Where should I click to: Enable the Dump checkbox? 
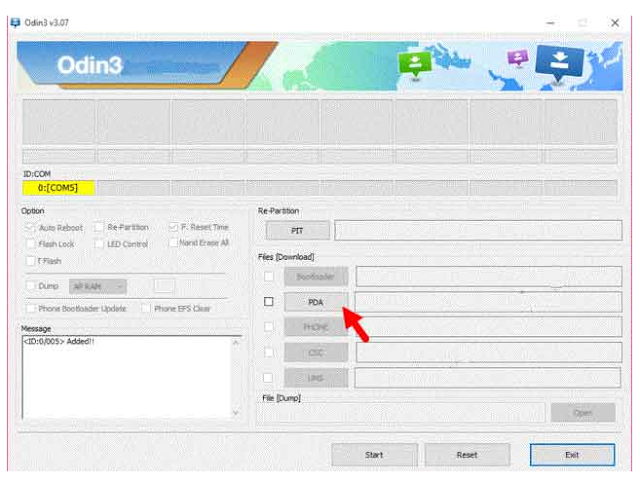(31, 286)
